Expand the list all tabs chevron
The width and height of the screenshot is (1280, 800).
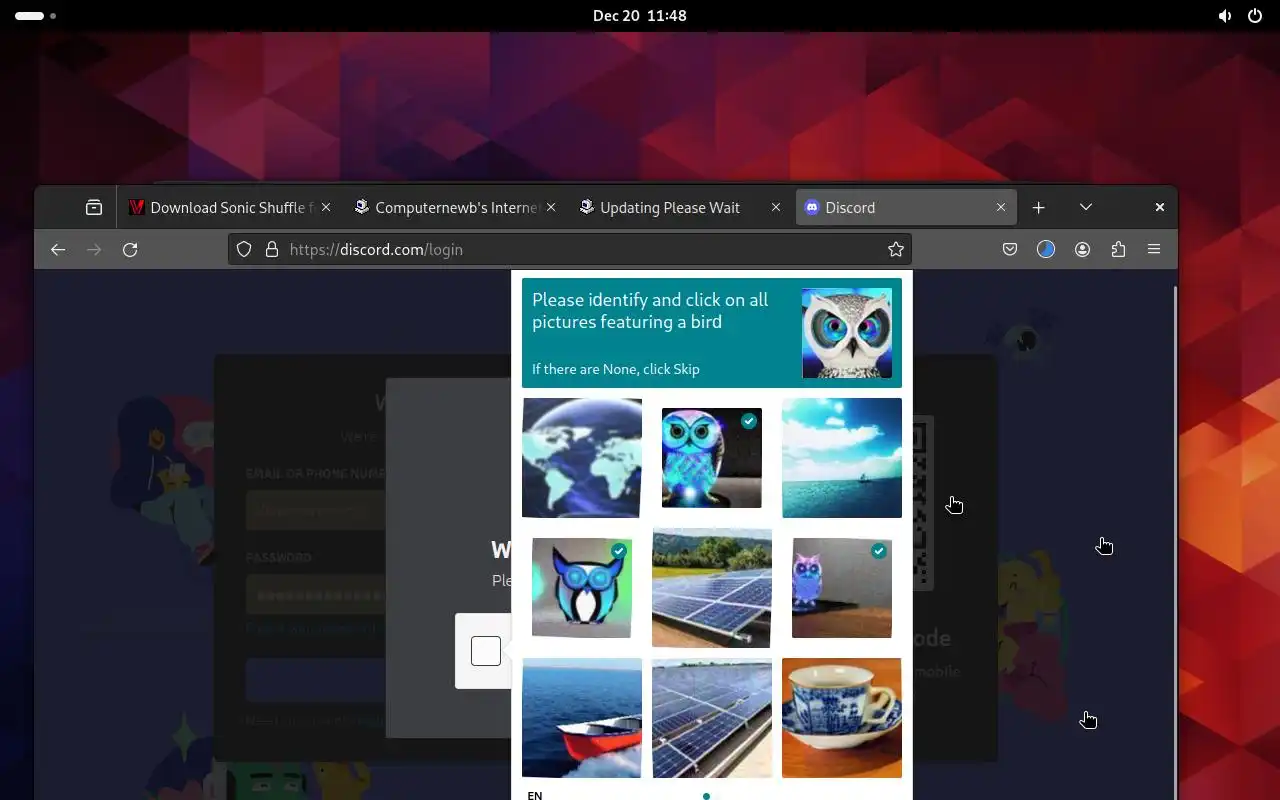pyautogui.click(x=1086, y=207)
